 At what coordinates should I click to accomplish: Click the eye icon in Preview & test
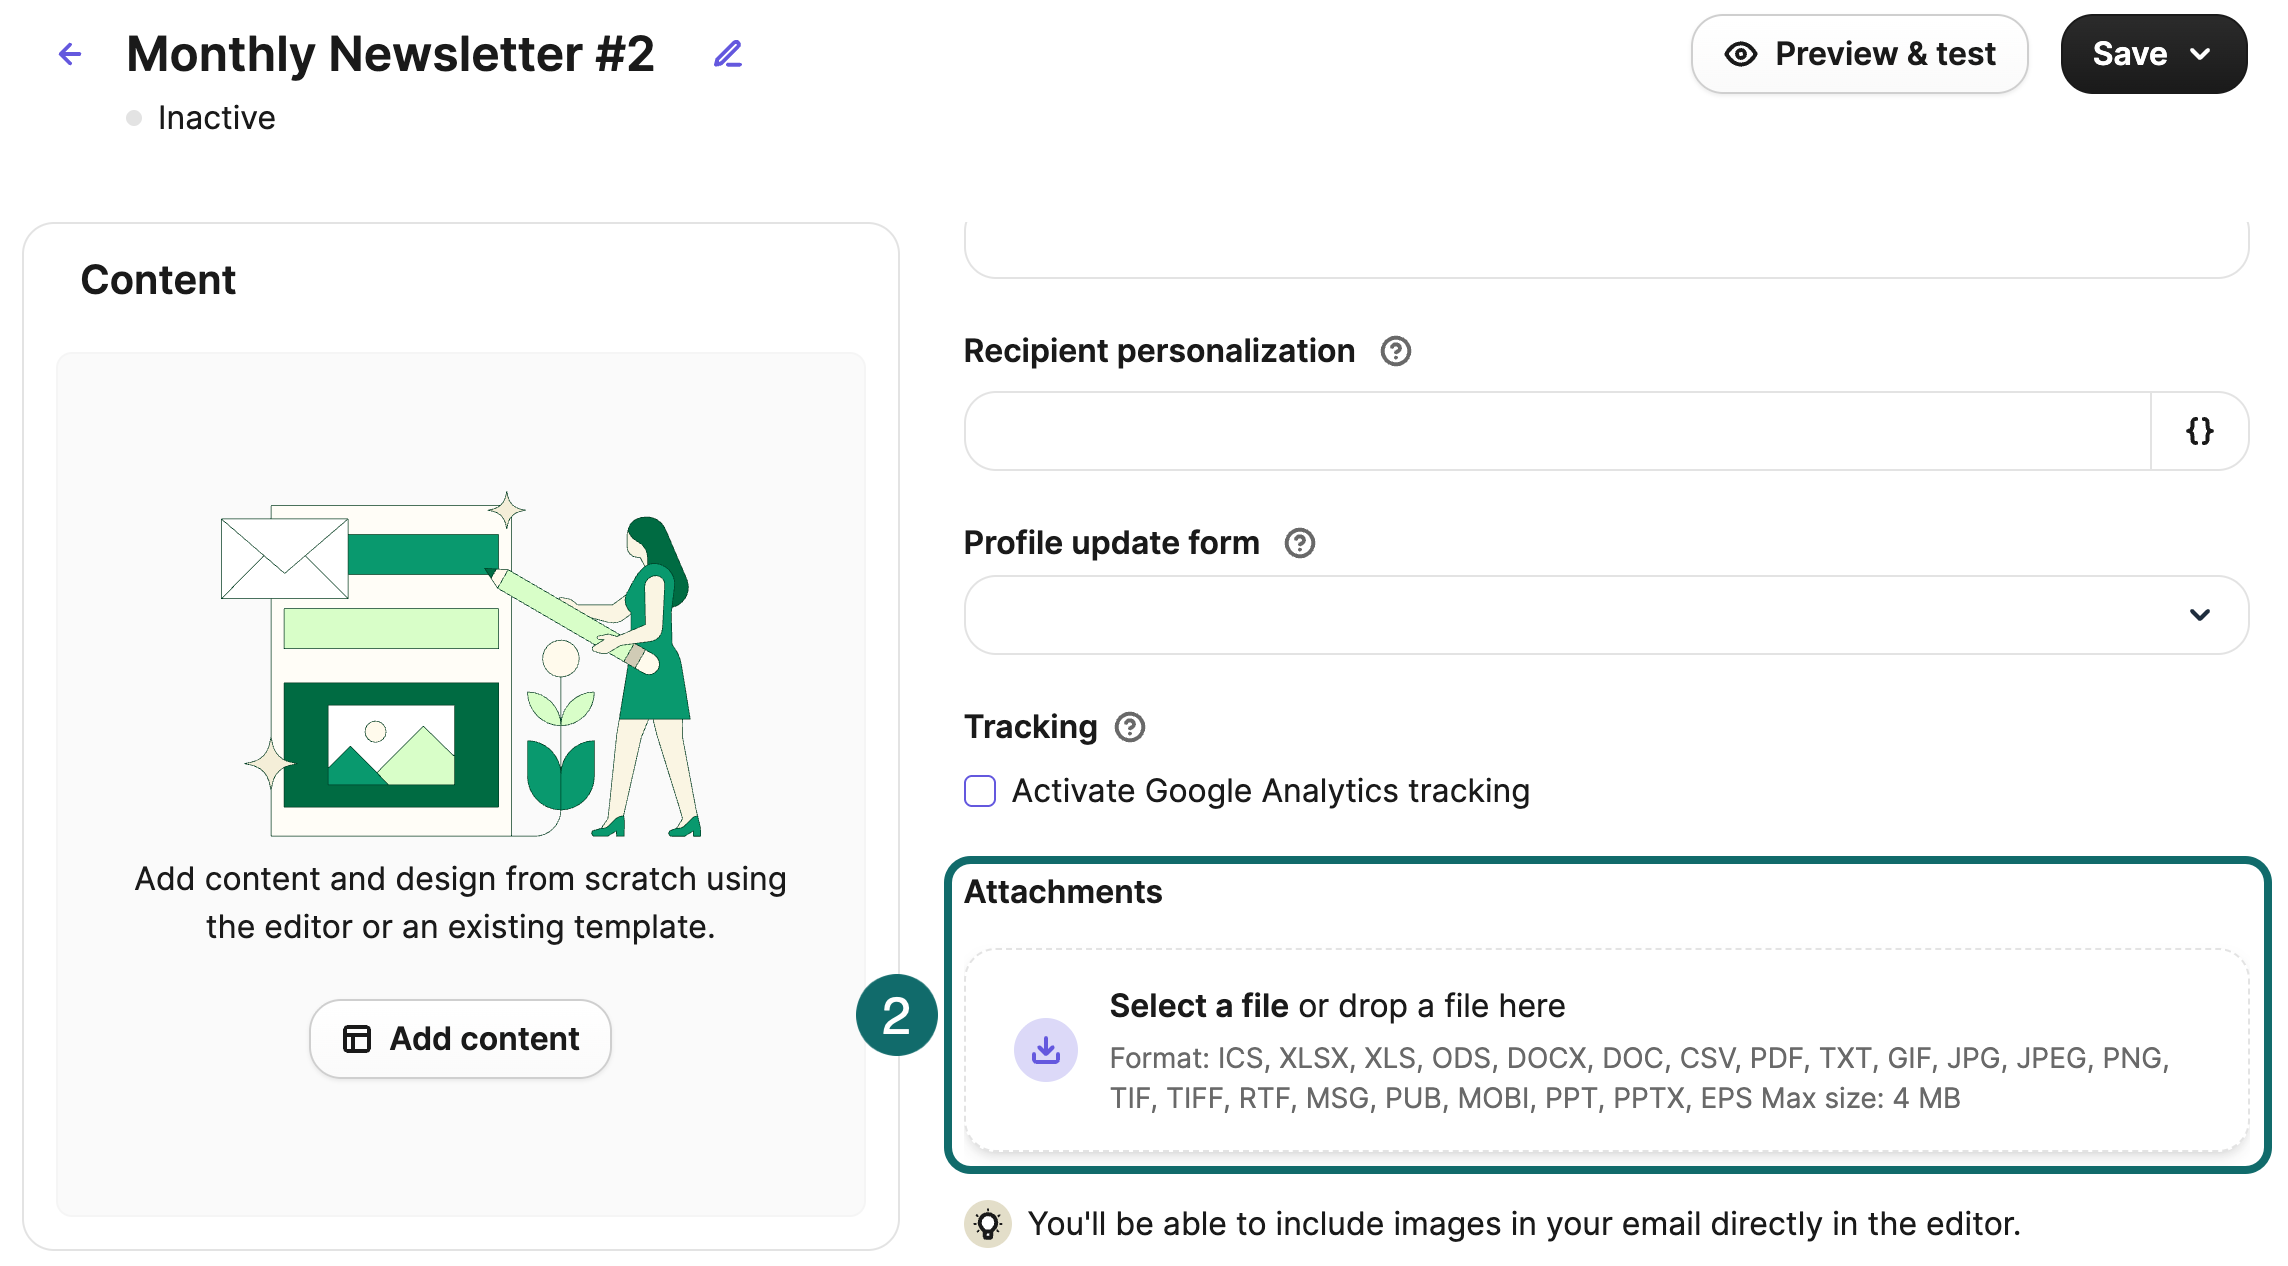coord(1741,54)
